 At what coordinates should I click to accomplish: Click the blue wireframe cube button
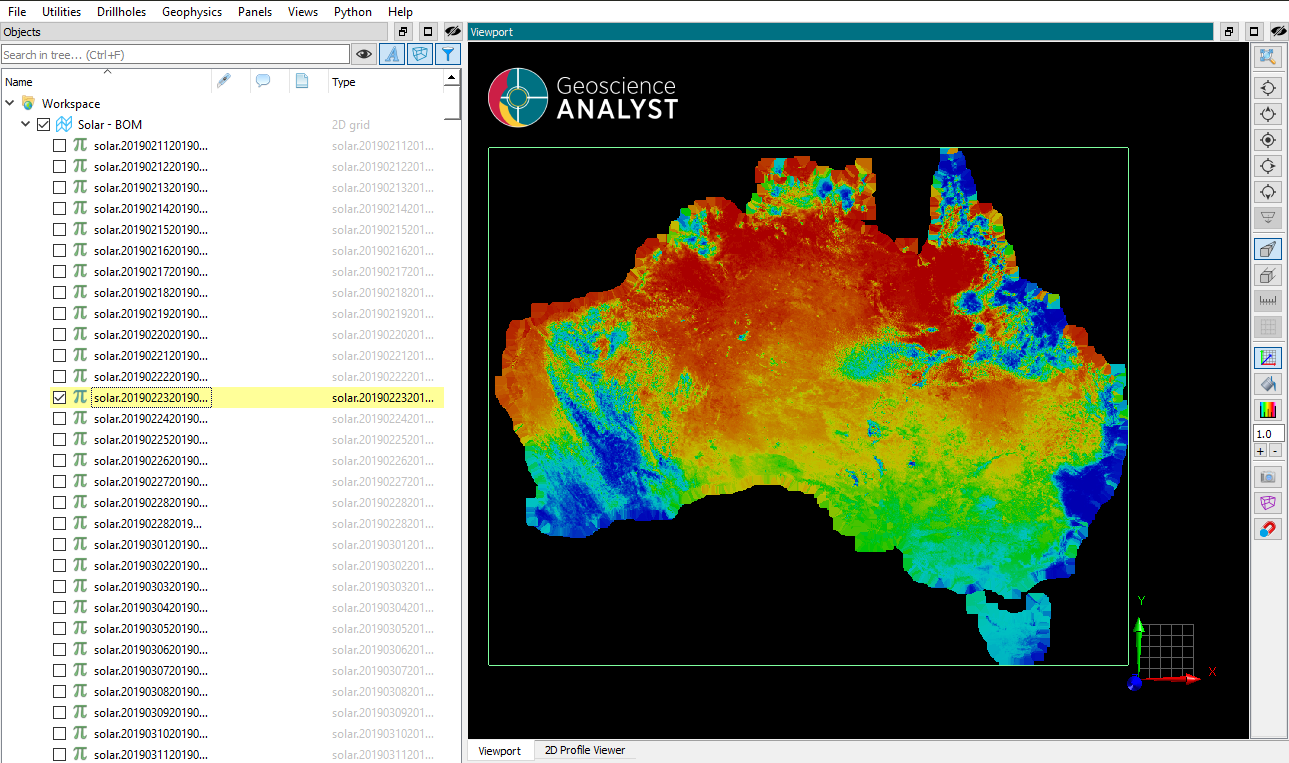pos(420,54)
